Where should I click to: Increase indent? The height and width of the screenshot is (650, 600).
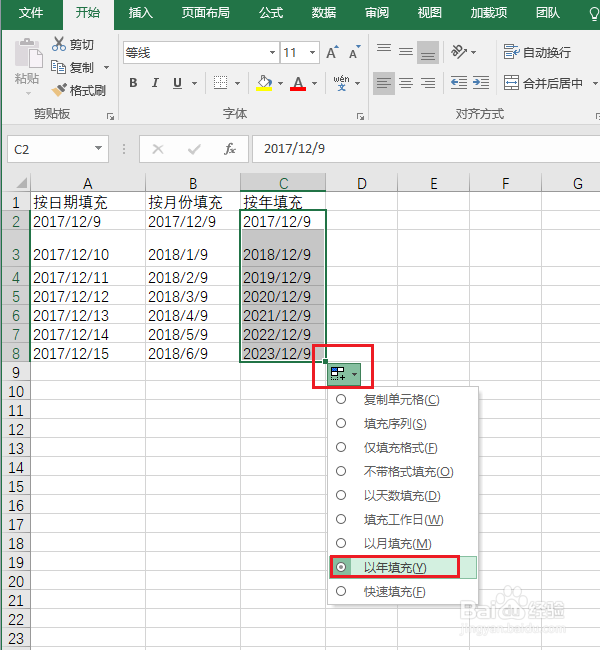point(481,83)
